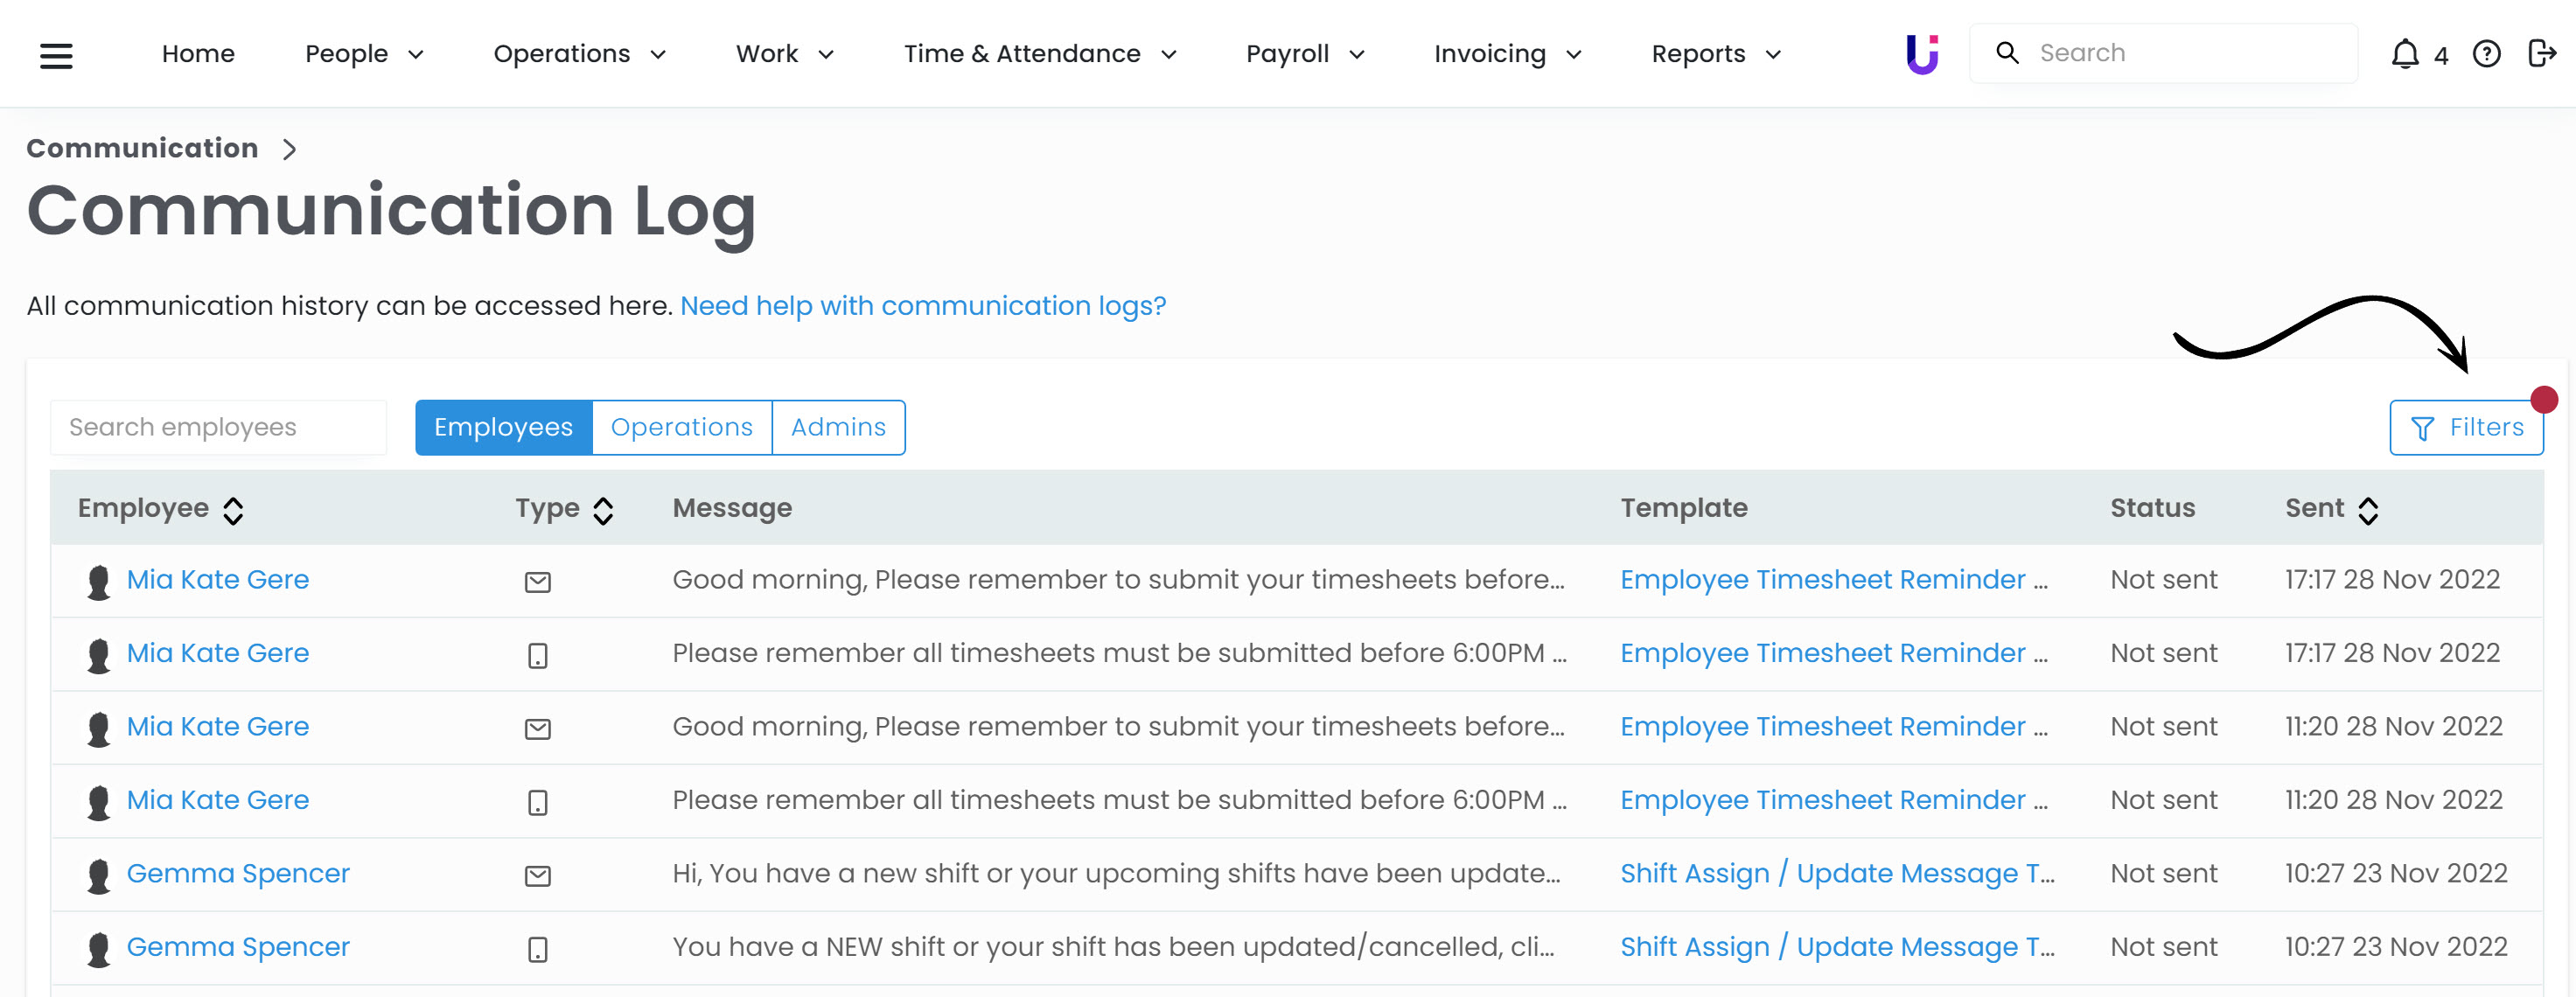Image resolution: width=2576 pixels, height=997 pixels.
Task: Open the help question mark icon
Action: point(2486,54)
